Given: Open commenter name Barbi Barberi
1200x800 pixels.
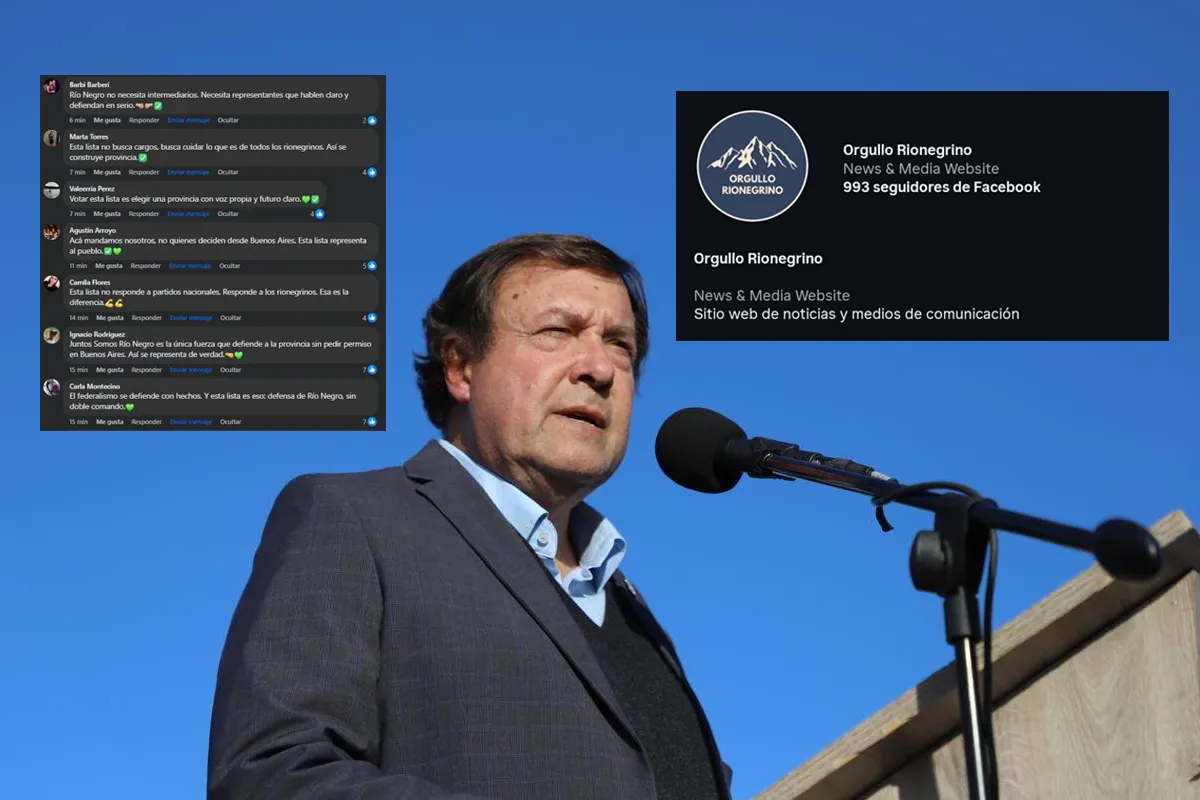Looking at the screenshot, I should tap(90, 84).
